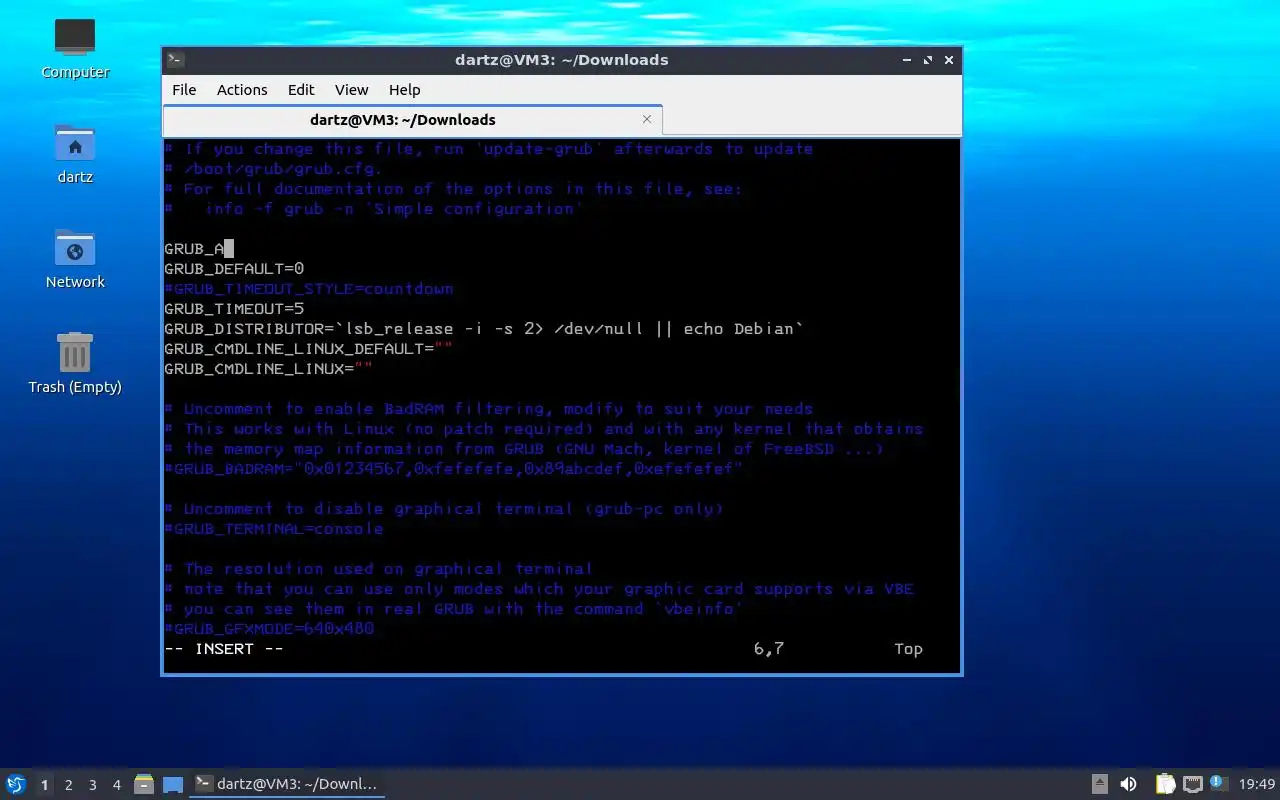The height and width of the screenshot is (800, 1280).
Task: Launch the file manager from the taskbar
Action: [144, 784]
